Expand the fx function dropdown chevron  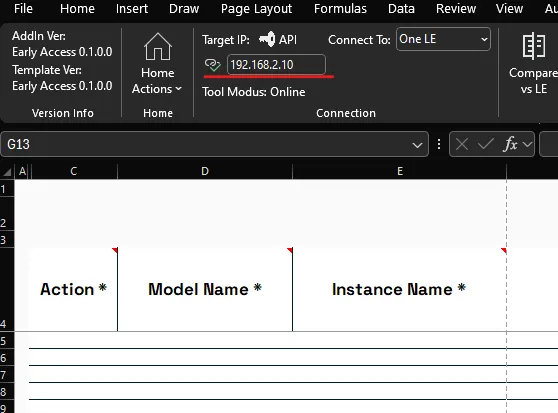point(527,144)
